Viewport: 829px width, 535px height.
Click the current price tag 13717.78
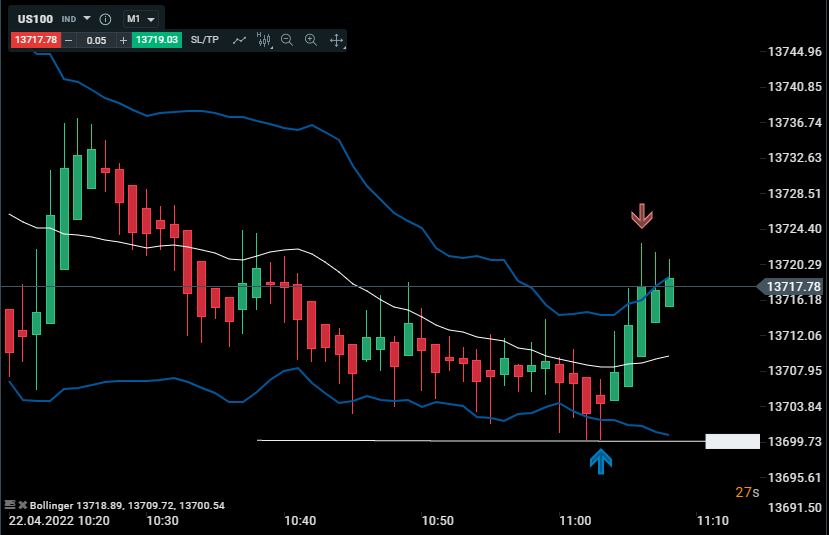[790, 287]
